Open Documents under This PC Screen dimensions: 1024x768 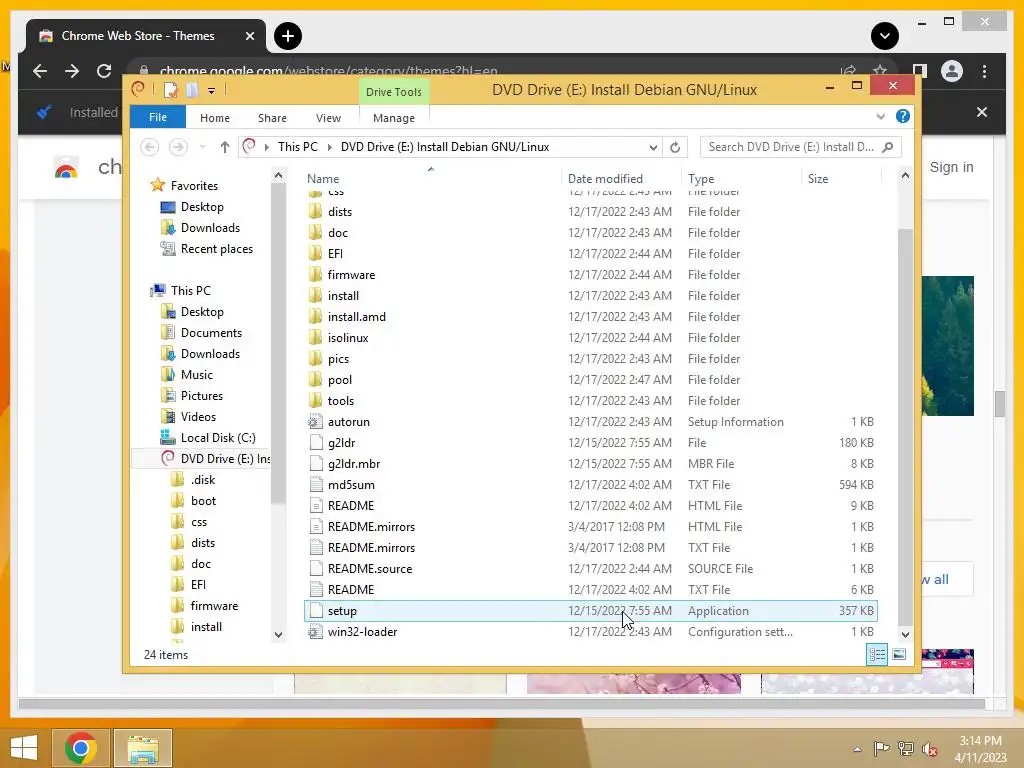tap(211, 333)
